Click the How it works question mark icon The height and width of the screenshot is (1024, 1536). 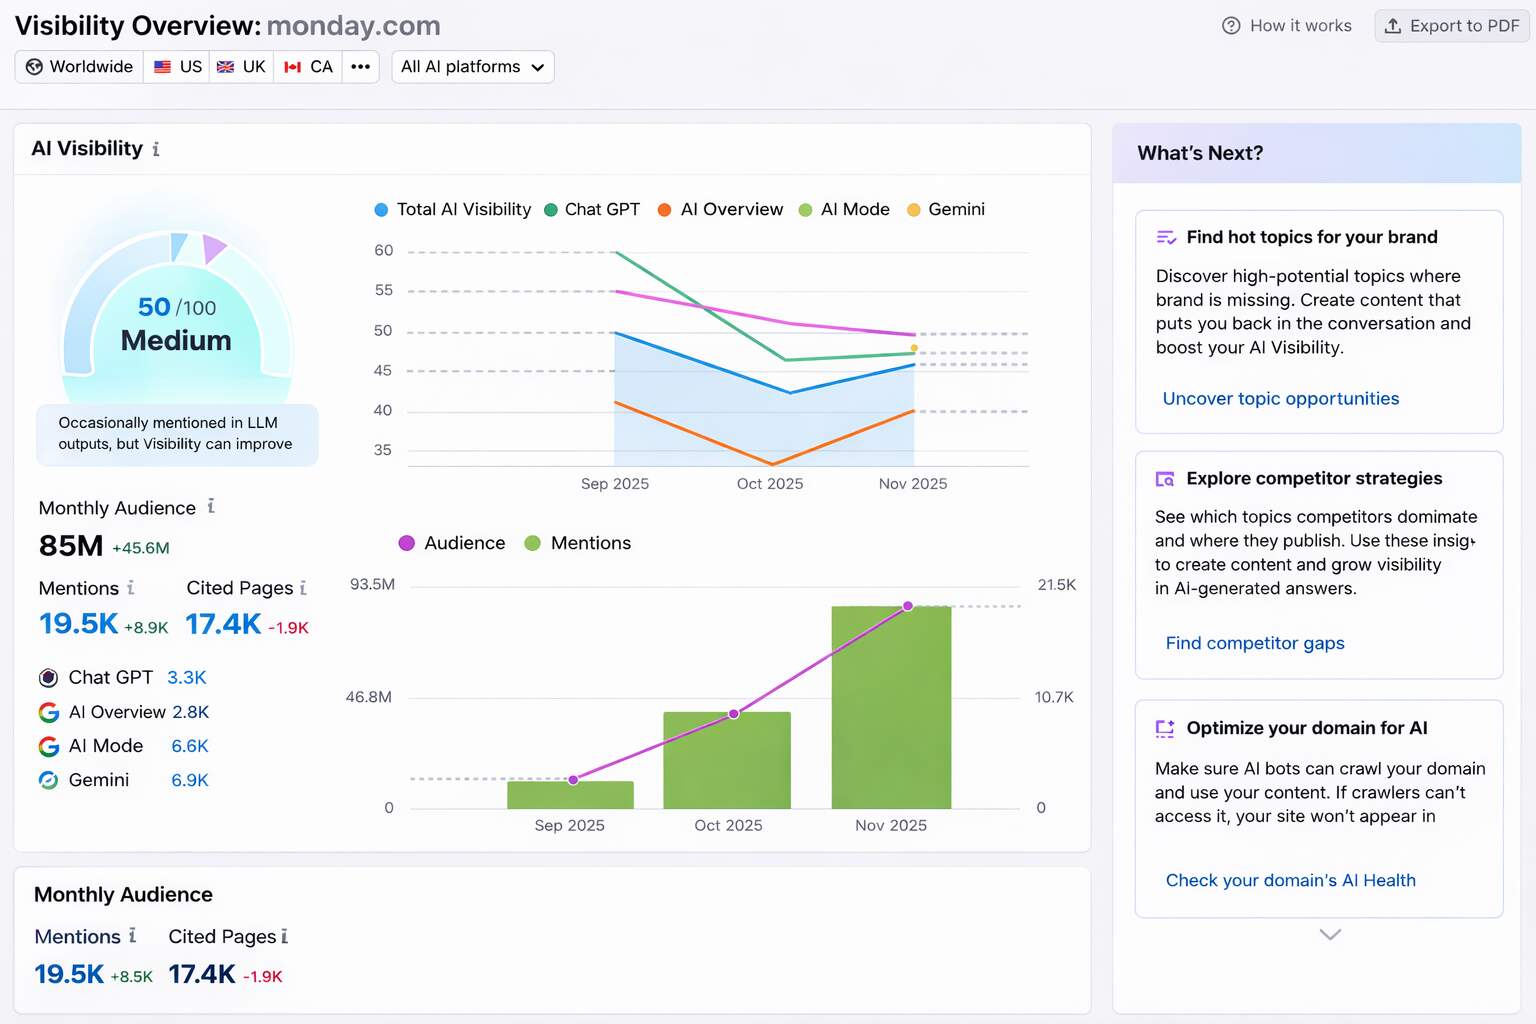pos(1229,25)
